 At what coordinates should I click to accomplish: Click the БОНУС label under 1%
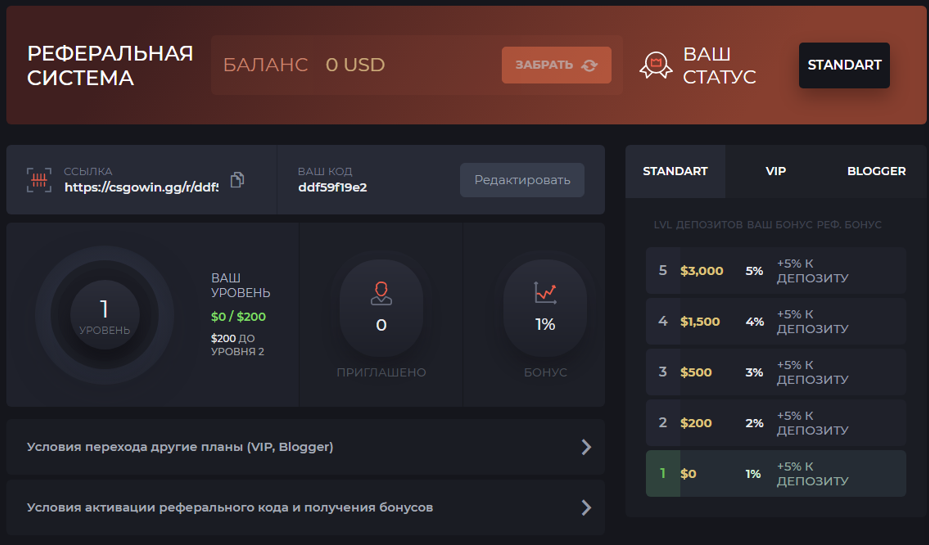point(545,373)
